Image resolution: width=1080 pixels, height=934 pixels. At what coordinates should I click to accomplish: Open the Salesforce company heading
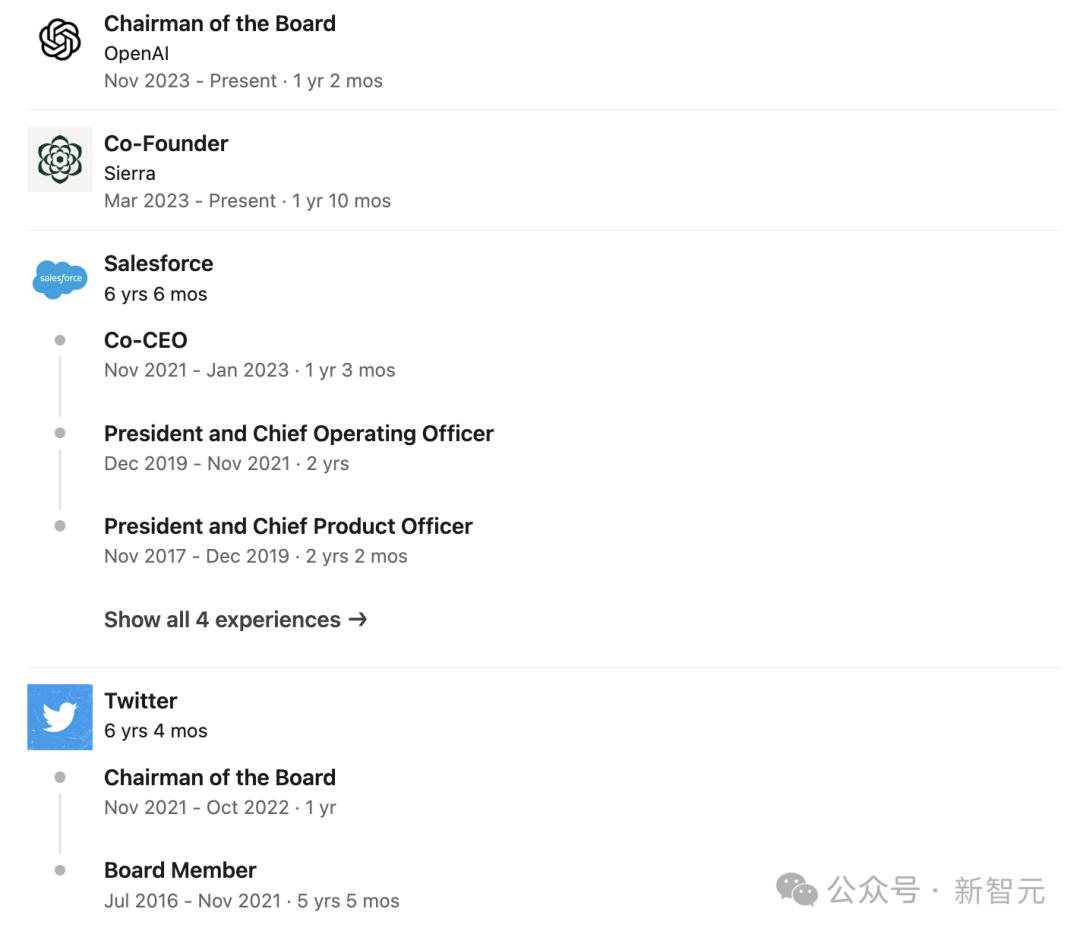pos(159,264)
